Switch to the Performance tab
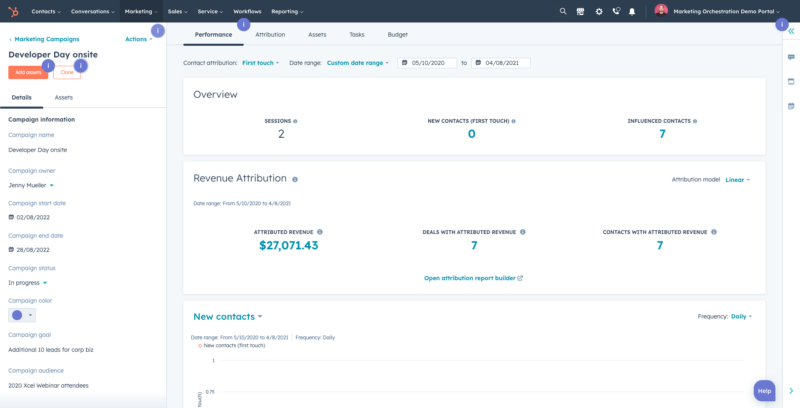The image size is (800, 408). pyautogui.click(x=213, y=35)
